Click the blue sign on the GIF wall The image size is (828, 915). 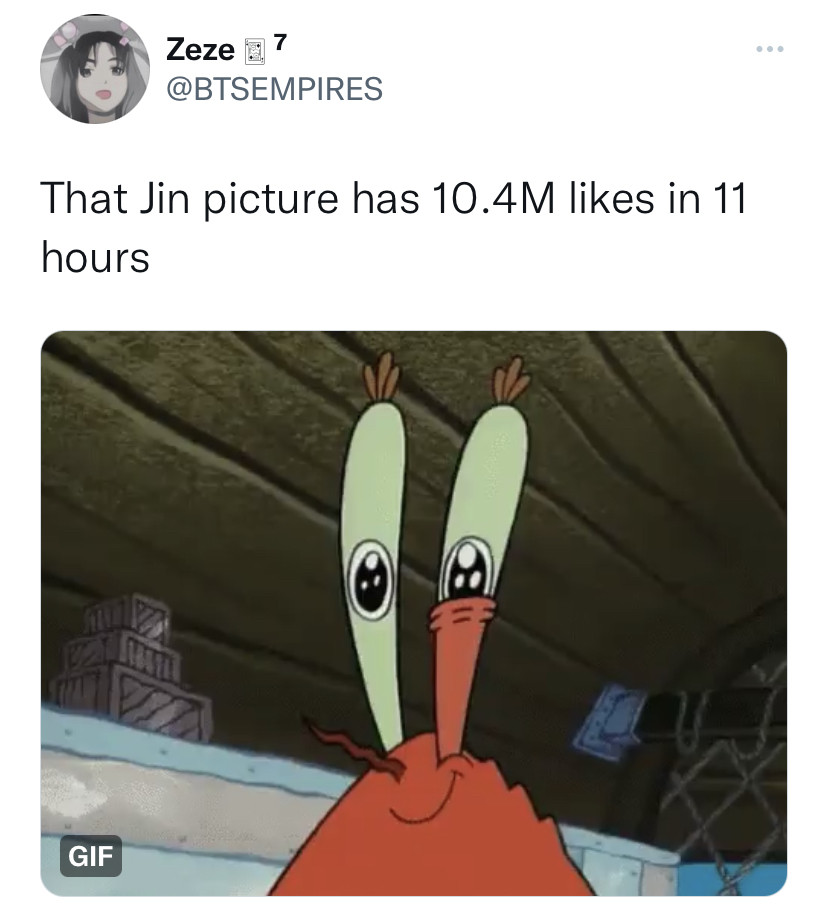(x=609, y=720)
